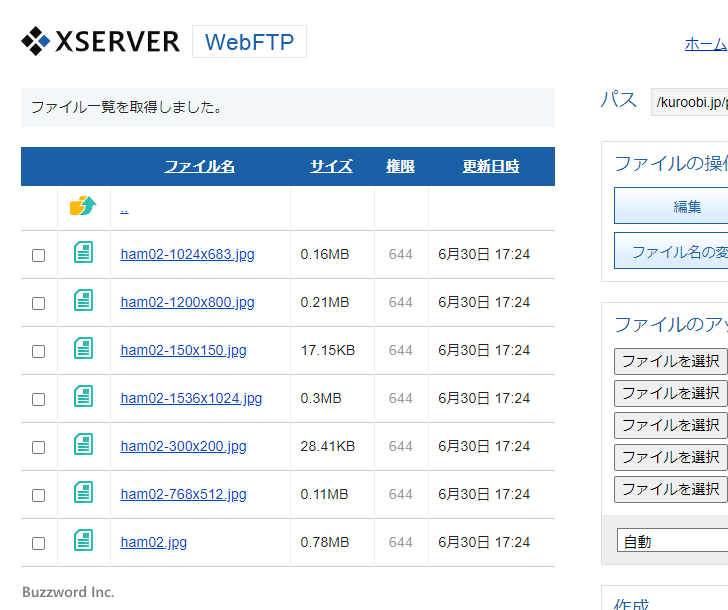
Task: Click file icon beside ham02.jpg
Action: point(84,541)
